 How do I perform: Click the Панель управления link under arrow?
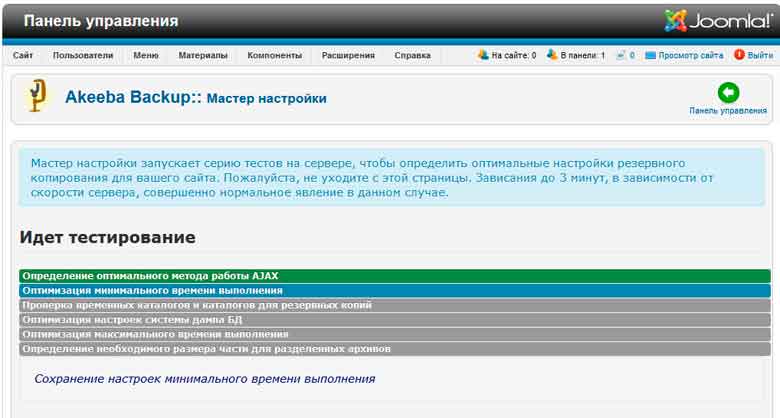click(x=728, y=110)
